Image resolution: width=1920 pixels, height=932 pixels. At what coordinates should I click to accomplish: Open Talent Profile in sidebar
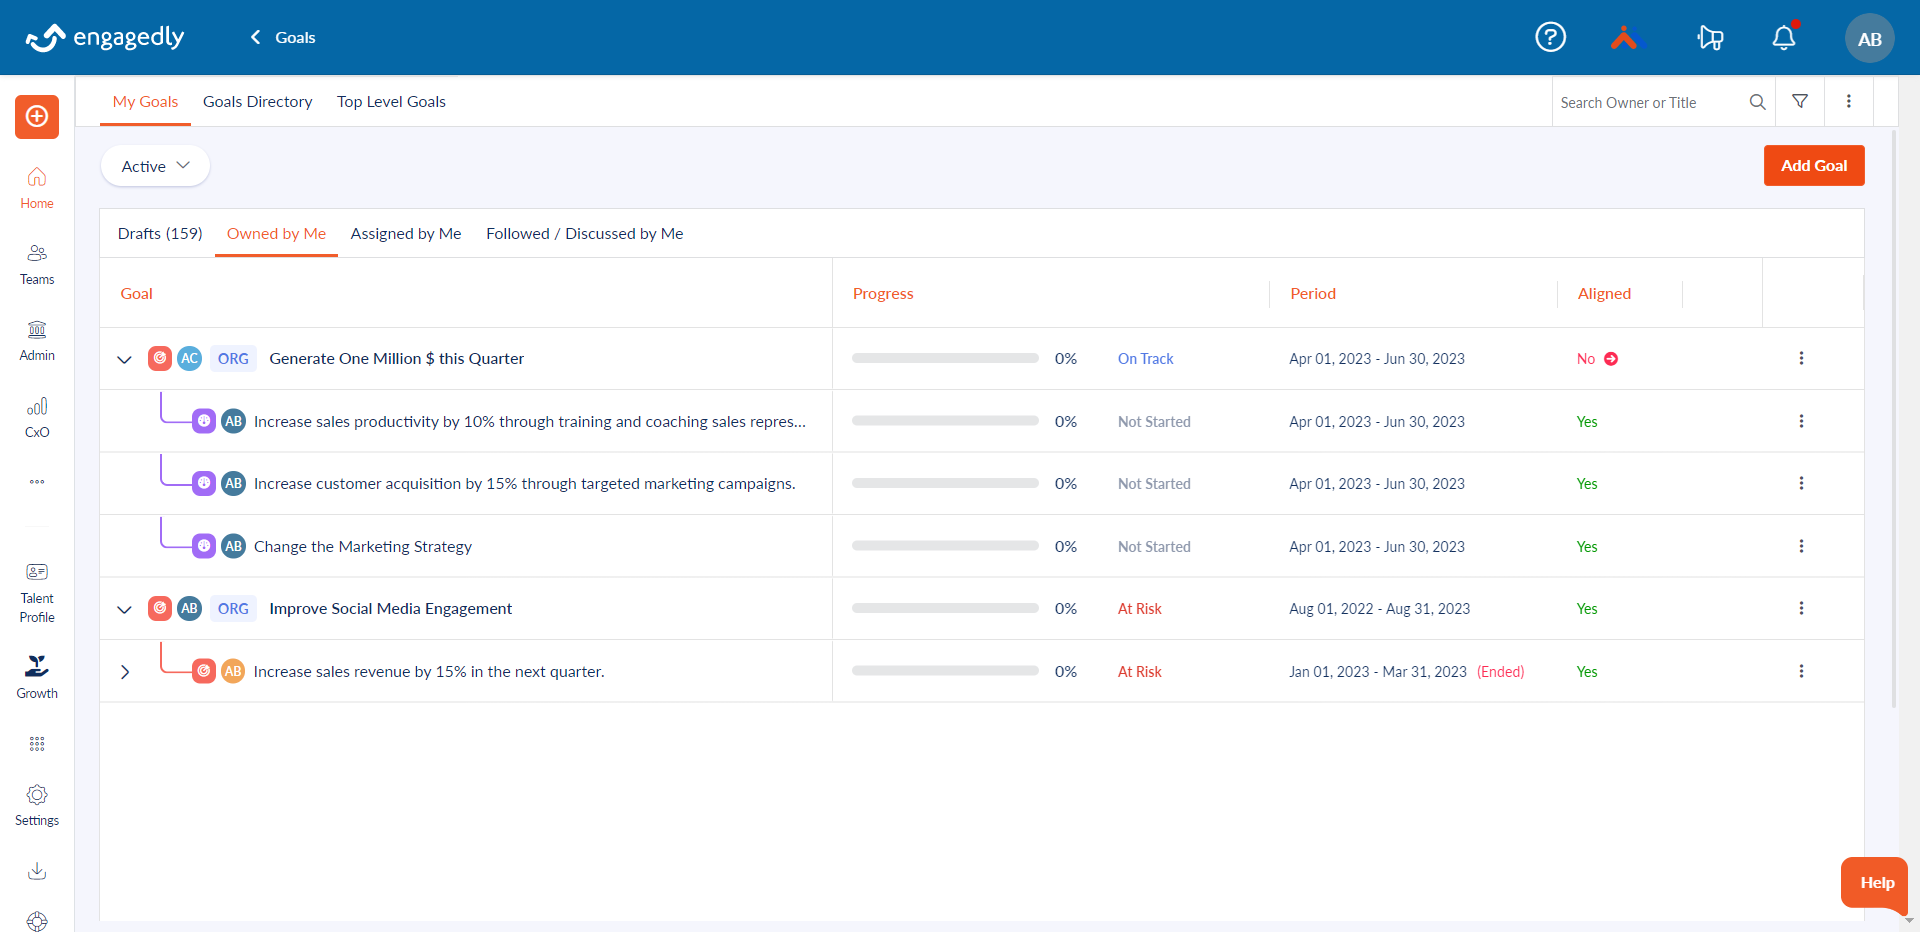(37, 593)
